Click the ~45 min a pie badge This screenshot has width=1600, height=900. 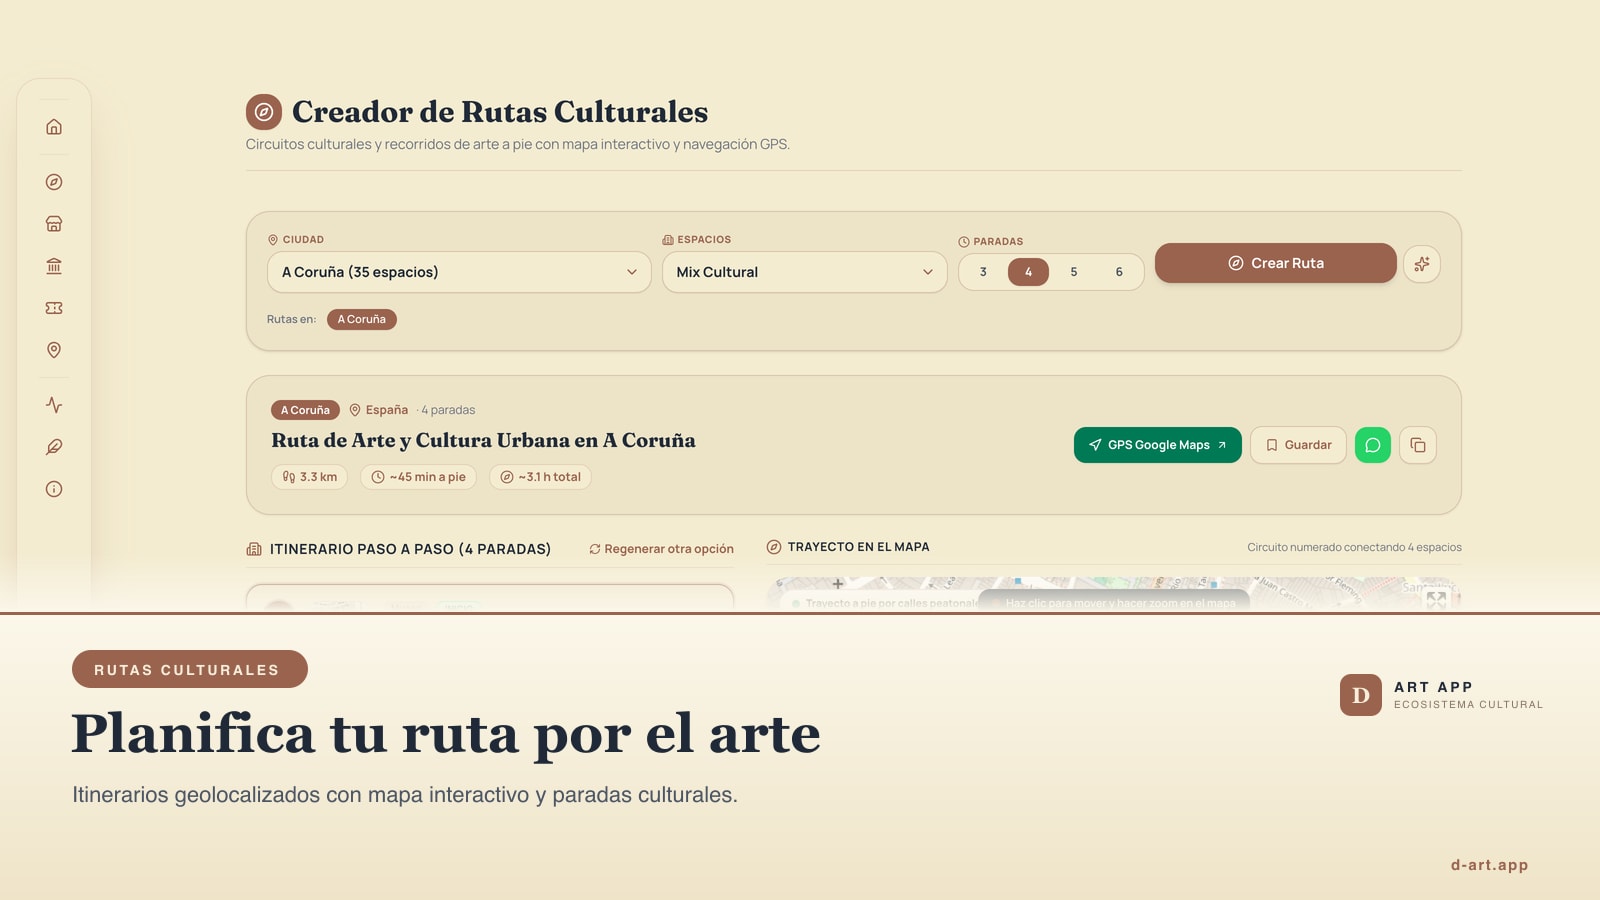click(x=418, y=477)
